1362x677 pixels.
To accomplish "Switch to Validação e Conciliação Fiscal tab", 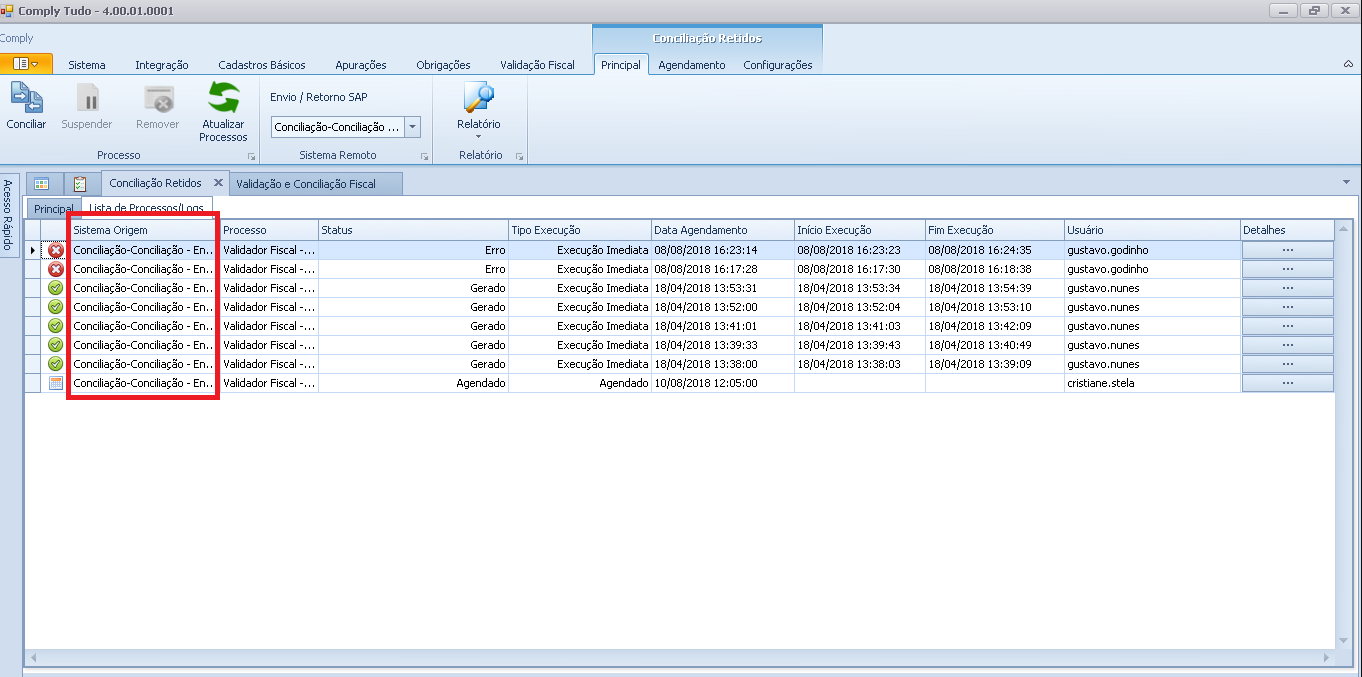I will (x=306, y=184).
